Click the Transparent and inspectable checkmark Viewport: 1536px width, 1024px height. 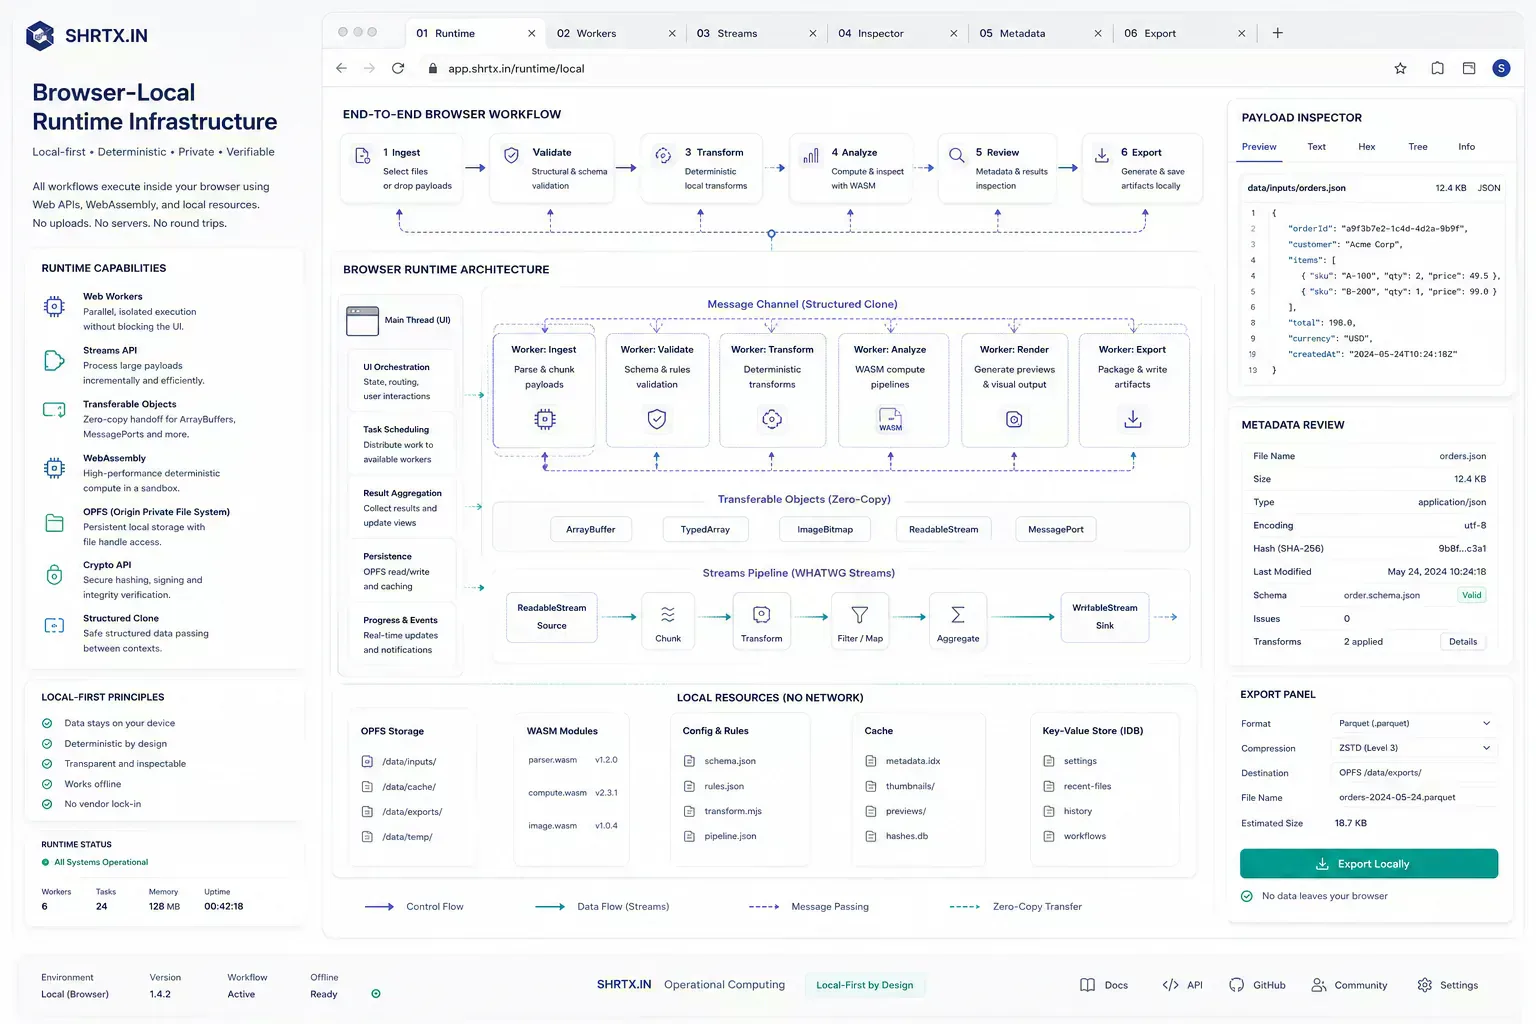click(x=47, y=764)
